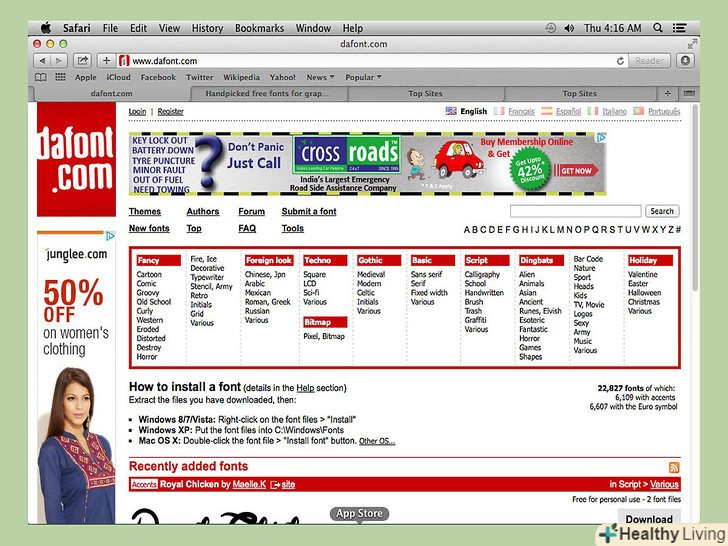
Task: Open Pixel, Bitmap category
Action: click(x=324, y=336)
